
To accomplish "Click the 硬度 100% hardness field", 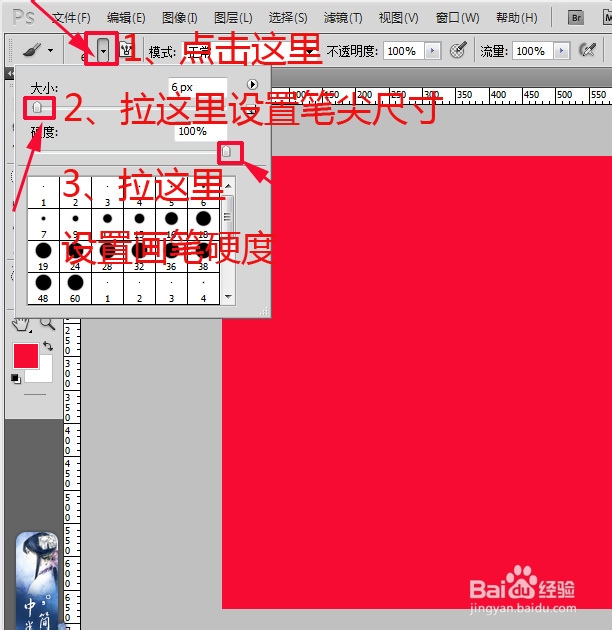I will click(x=201, y=132).
